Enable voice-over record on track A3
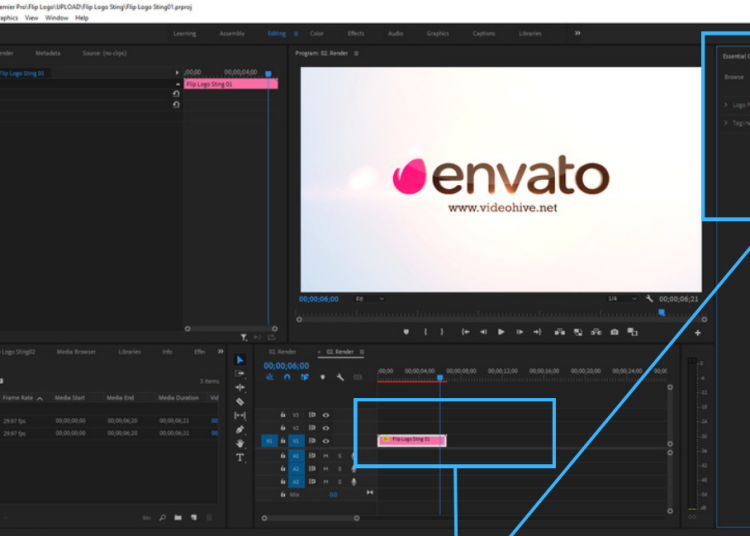This screenshot has width=750, height=536. [x=354, y=481]
